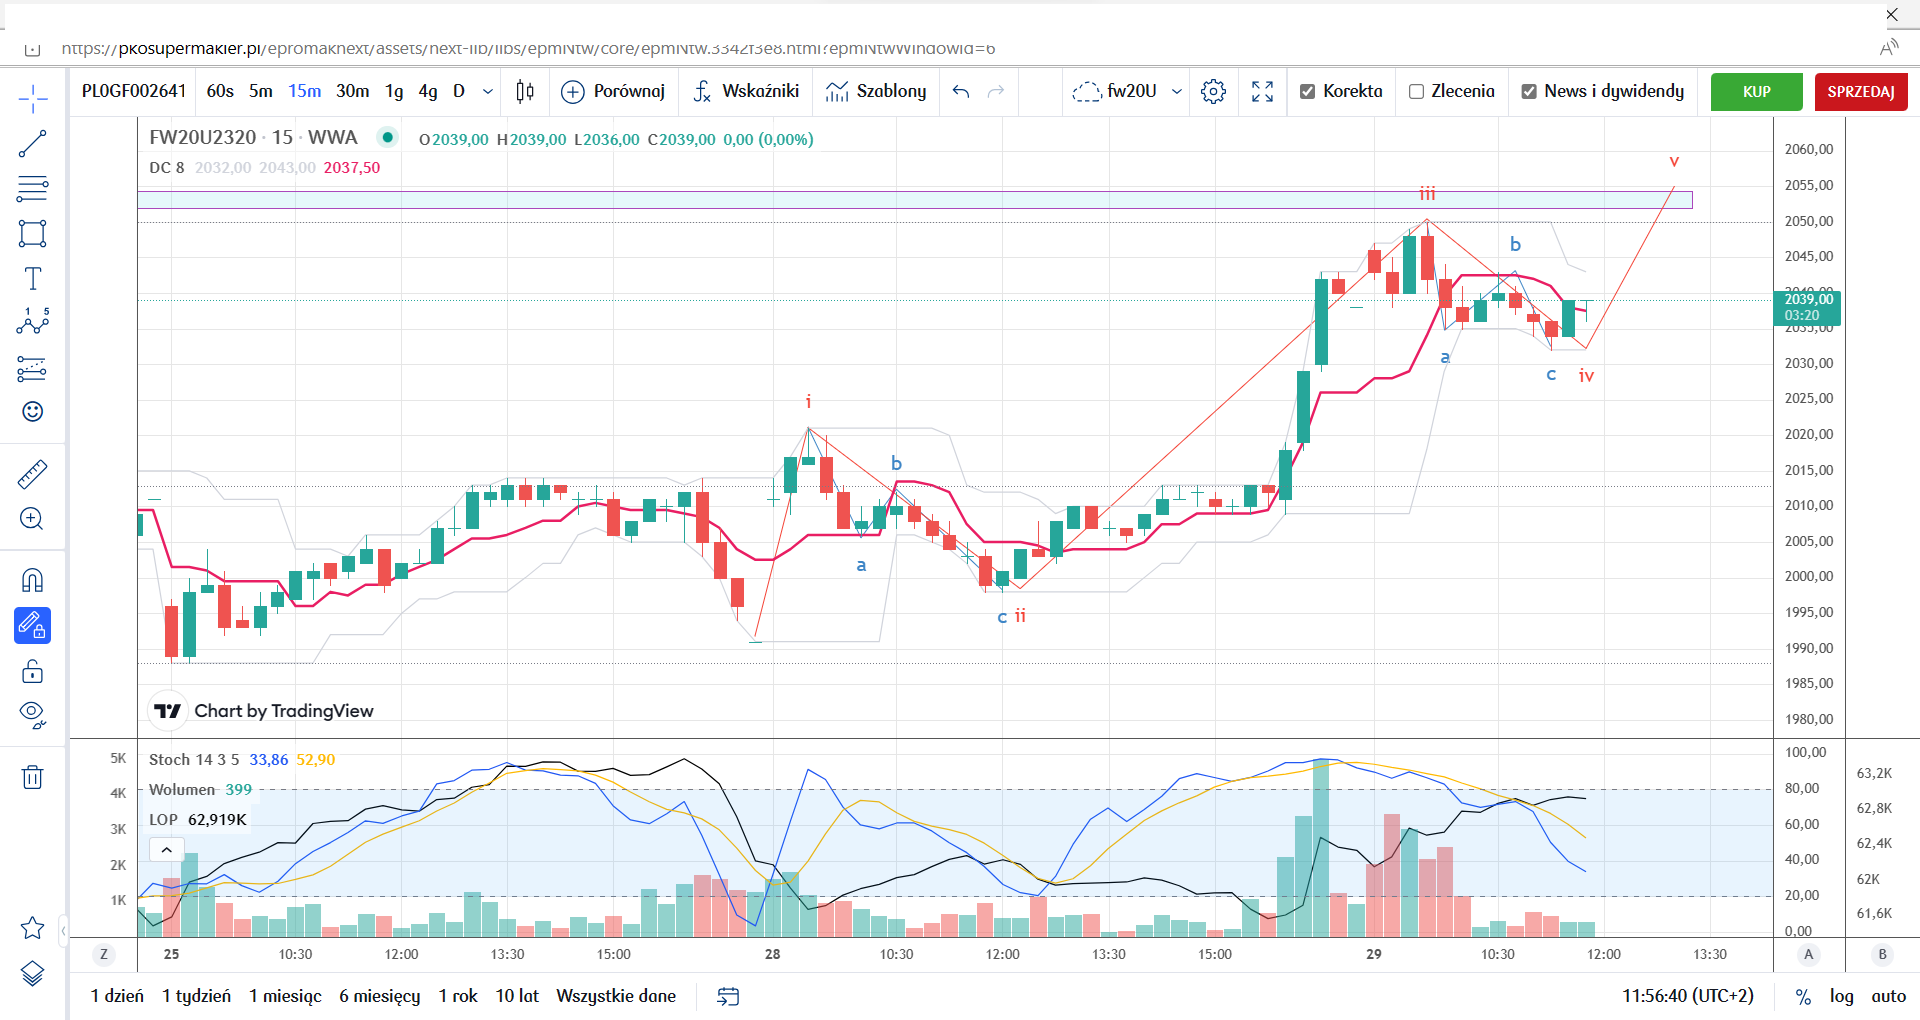Open the object tree layers icon
Screen dimensions: 1920x1020
coord(32,973)
